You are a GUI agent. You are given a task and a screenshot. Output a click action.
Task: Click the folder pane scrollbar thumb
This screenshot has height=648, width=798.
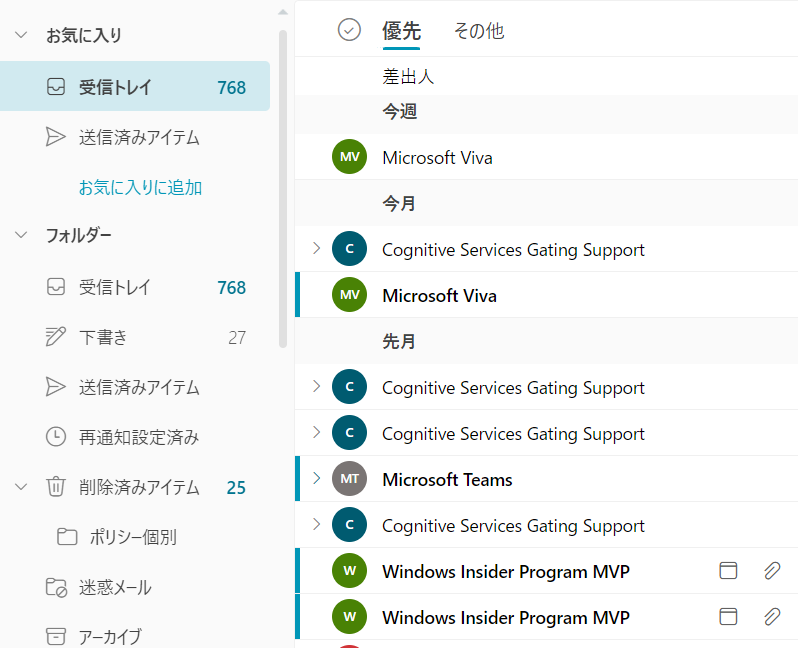(x=283, y=189)
